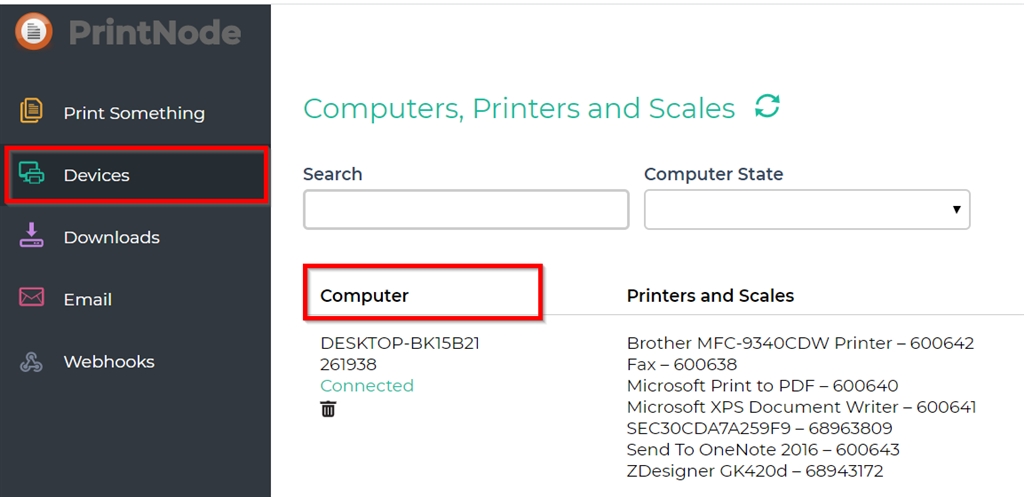Click the Webhooks icon in sidebar

click(x=31, y=362)
